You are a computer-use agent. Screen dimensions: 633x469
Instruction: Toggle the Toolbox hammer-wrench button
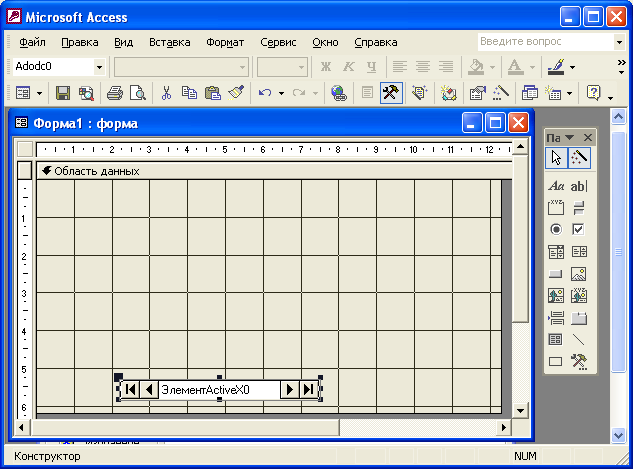[x=391, y=93]
